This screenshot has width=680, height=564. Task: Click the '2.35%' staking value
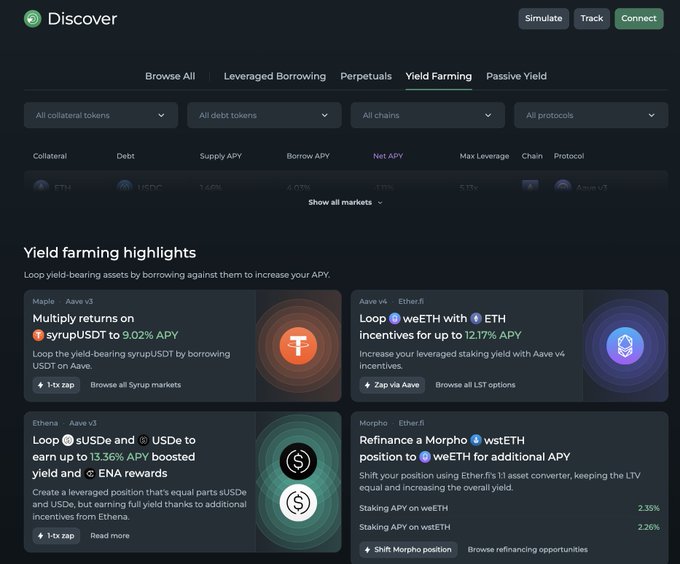648,508
